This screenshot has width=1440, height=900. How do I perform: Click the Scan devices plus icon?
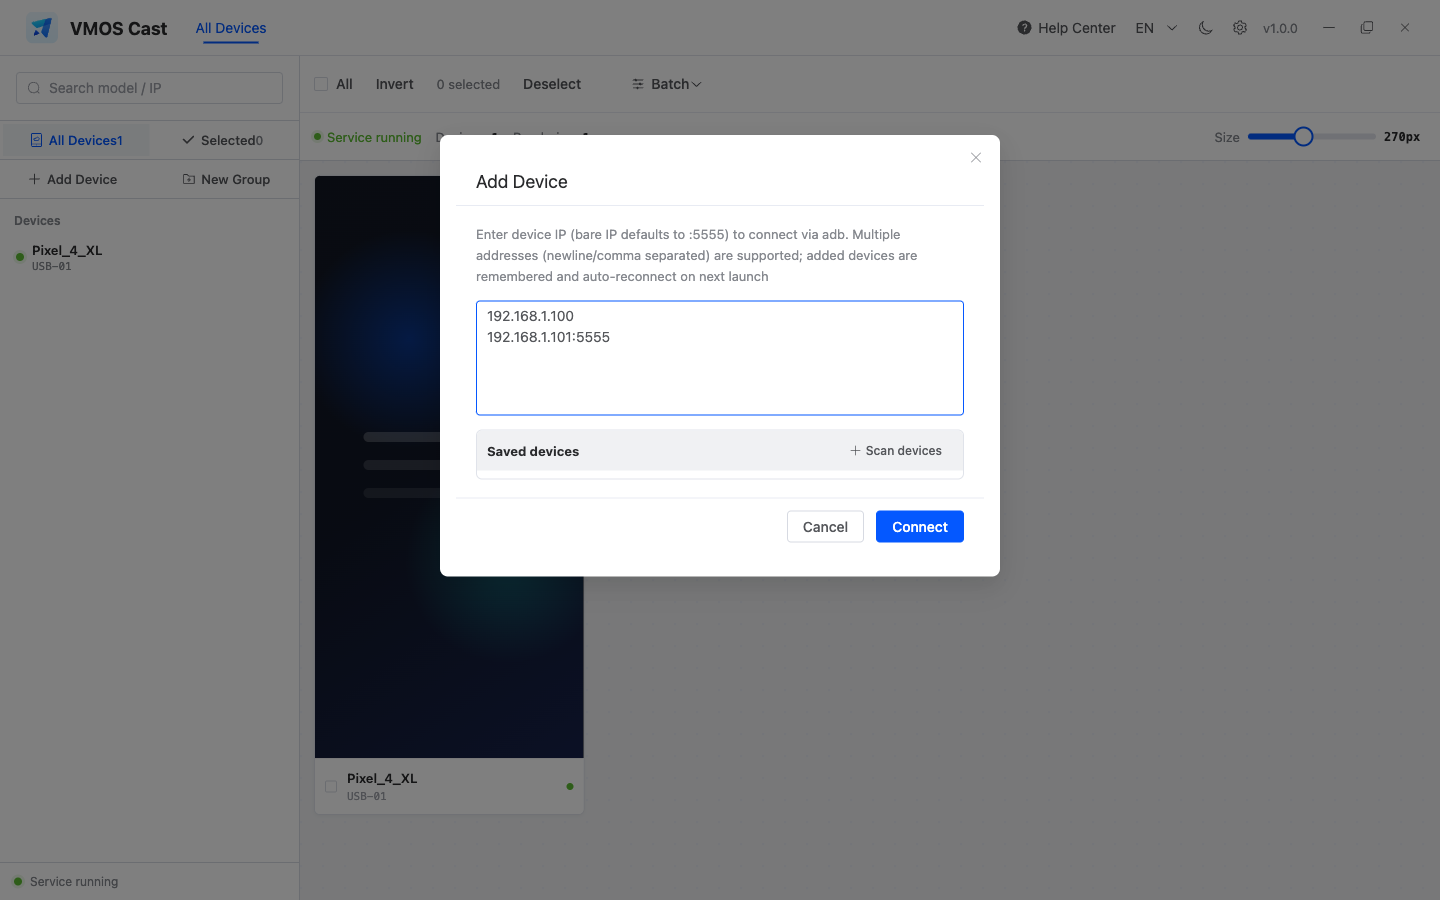tap(855, 451)
